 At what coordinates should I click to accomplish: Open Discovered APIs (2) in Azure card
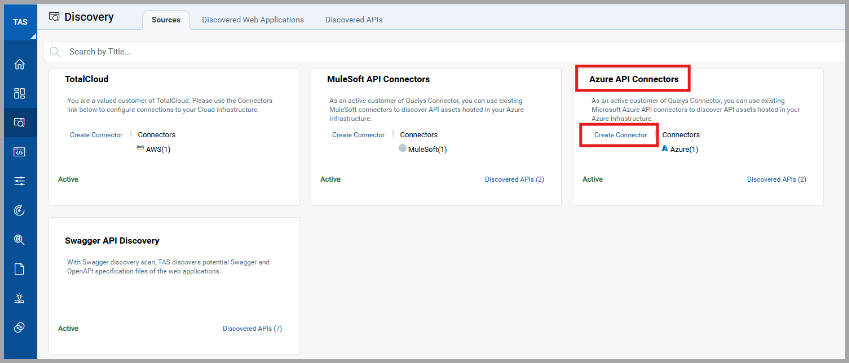[x=776, y=179]
